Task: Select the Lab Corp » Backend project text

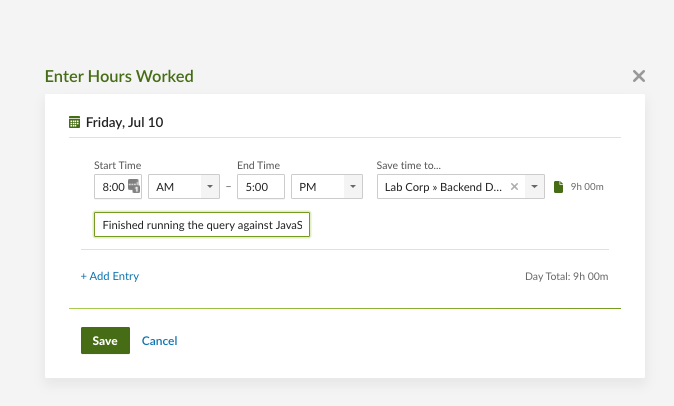Action: (443, 187)
